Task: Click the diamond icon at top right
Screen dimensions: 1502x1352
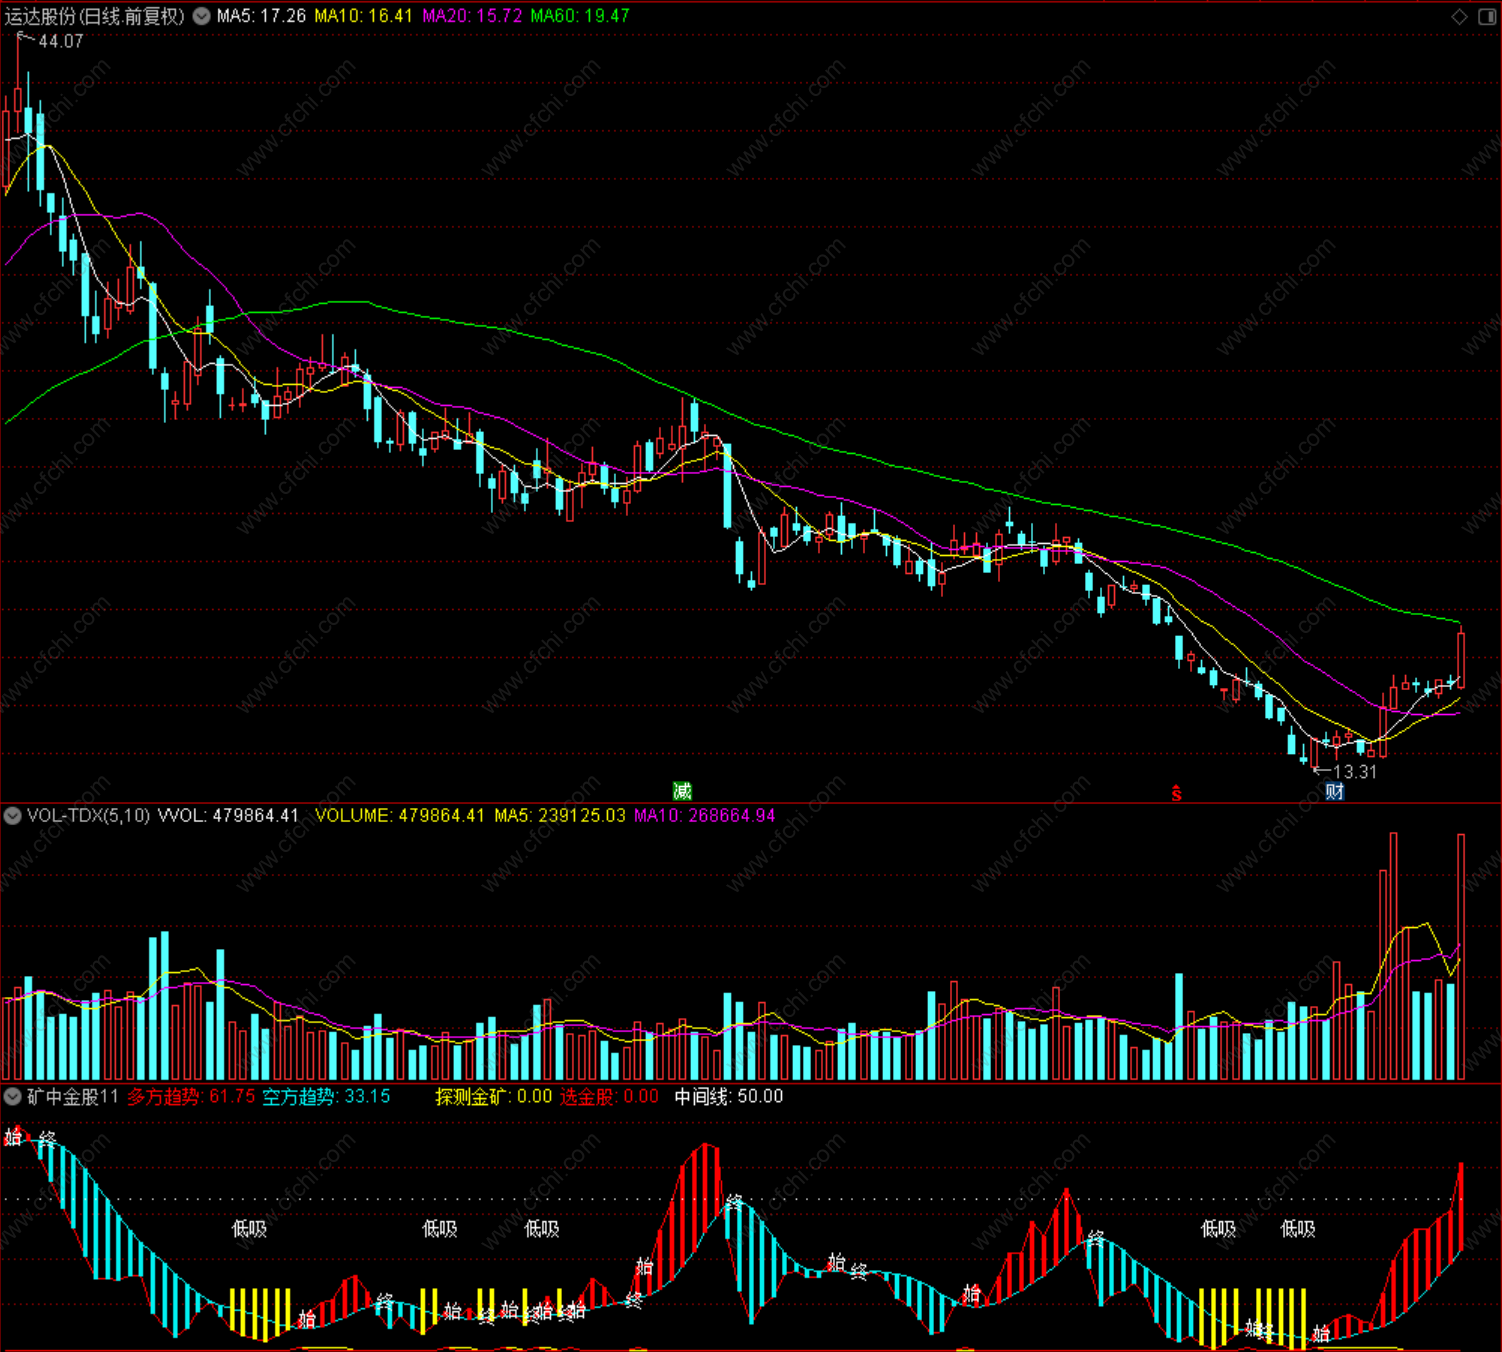Action: point(1459,16)
